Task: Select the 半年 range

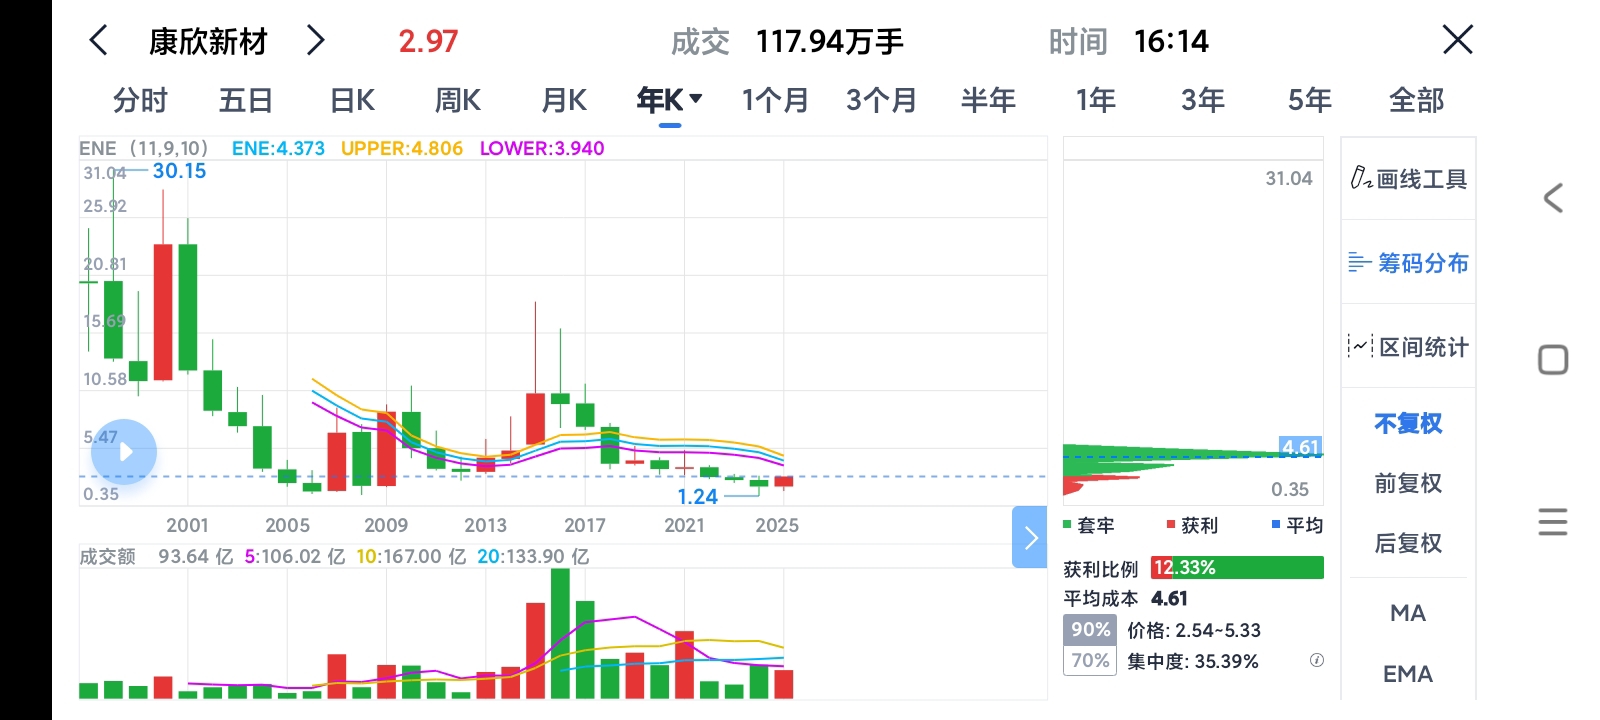Action: tap(988, 100)
